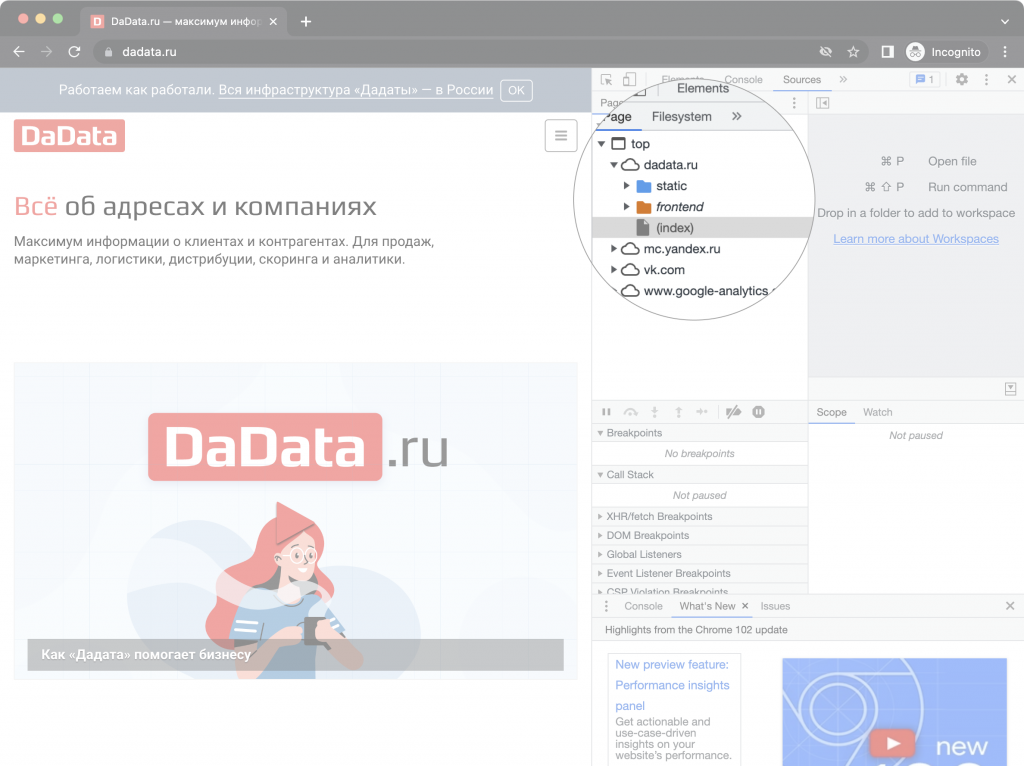This screenshot has width=1024, height=766.
Task: Play the DaData.ru video thumbnail
Action: (x=295, y=520)
